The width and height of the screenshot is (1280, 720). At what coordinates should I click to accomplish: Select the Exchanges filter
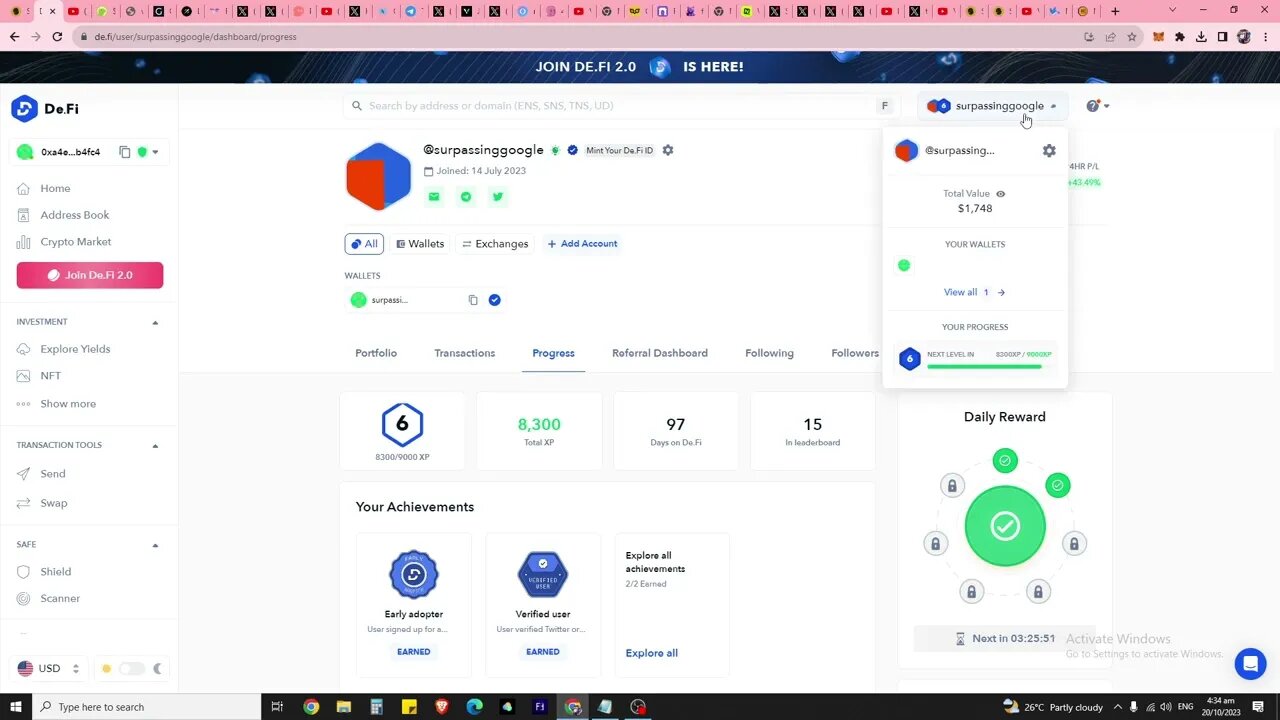click(x=495, y=244)
